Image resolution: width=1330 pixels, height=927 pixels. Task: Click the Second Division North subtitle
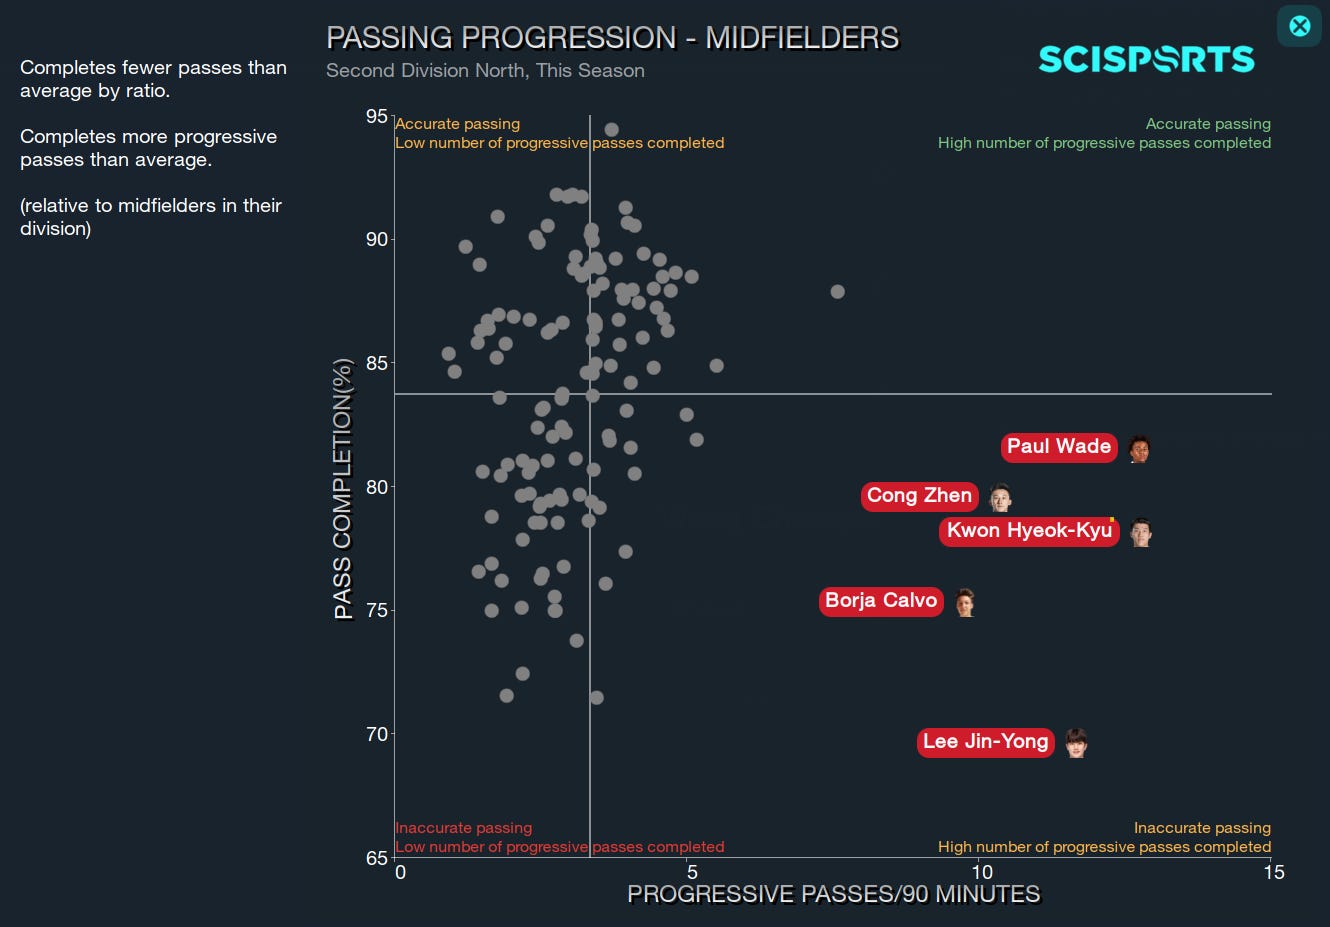click(x=485, y=70)
